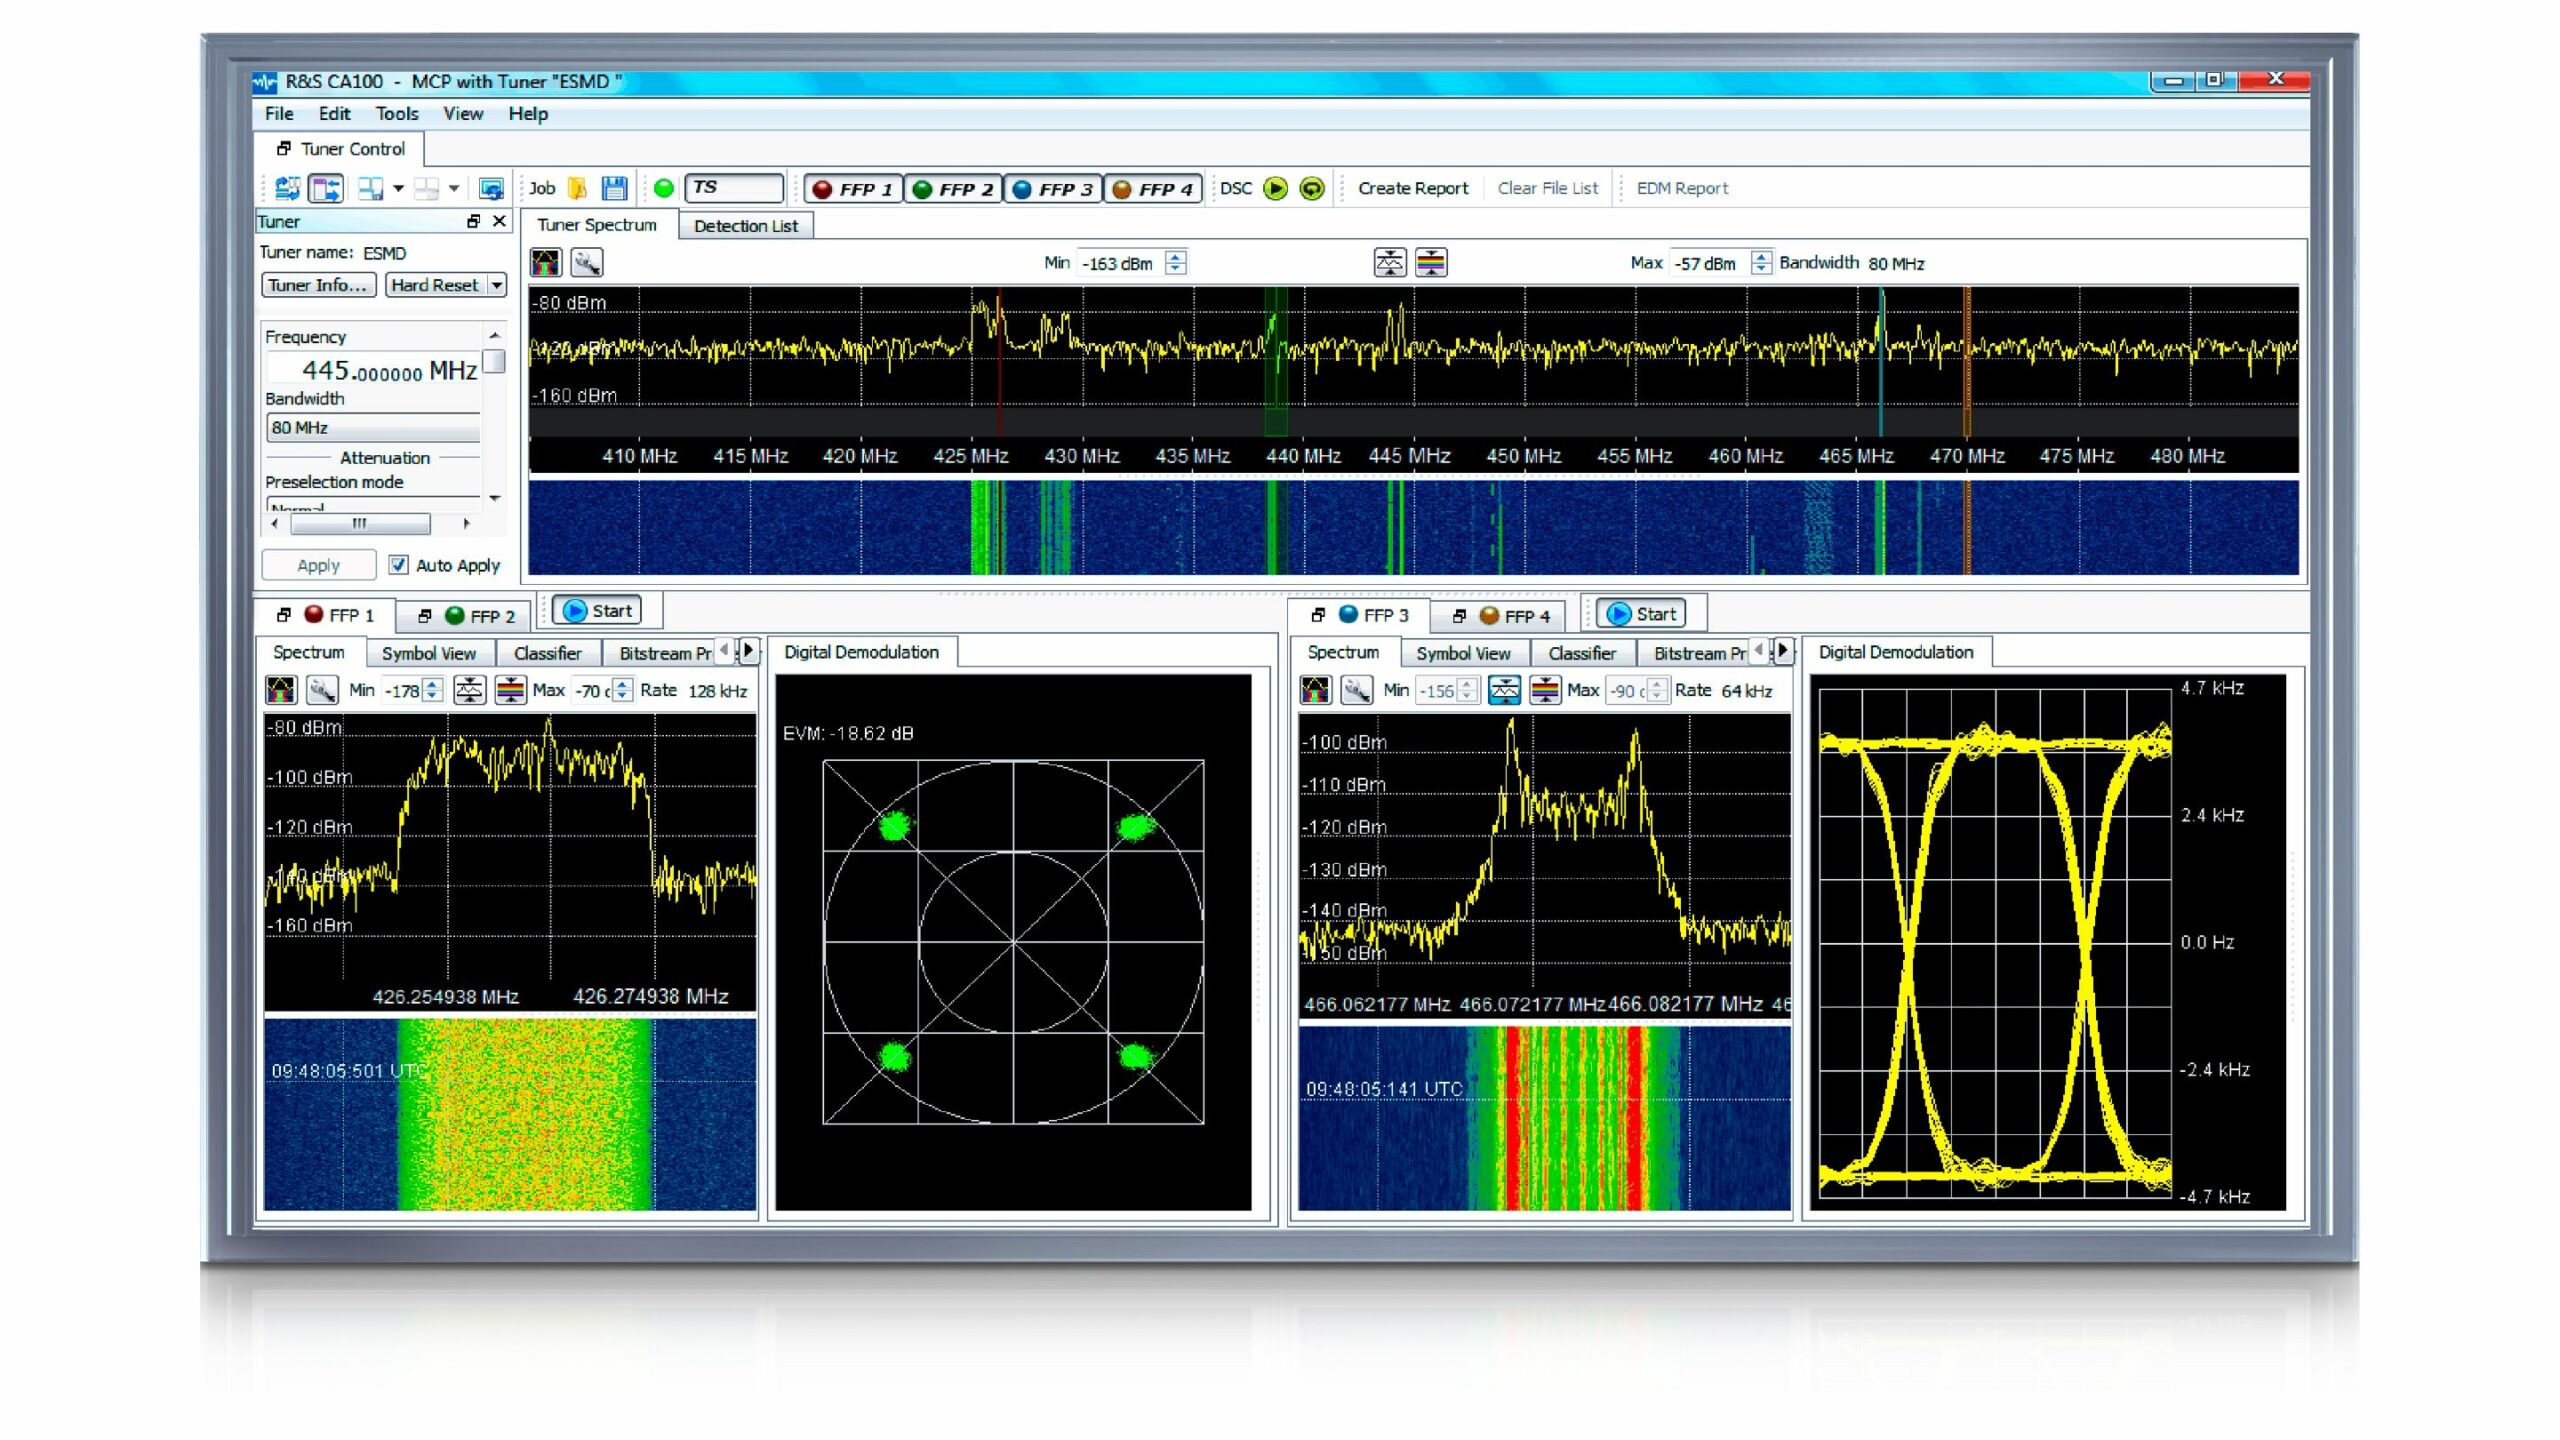The height and width of the screenshot is (1440, 2560).
Task: Toggle the Auto Apply checkbox
Action: [398, 565]
